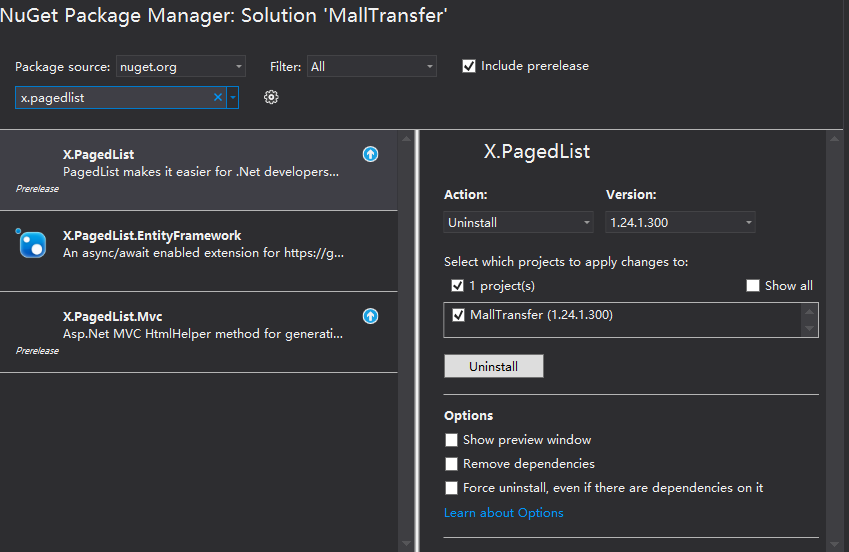849x552 pixels.
Task: Uncheck MallTransfer (1.24.1.300) project
Action: click(459, 315)
